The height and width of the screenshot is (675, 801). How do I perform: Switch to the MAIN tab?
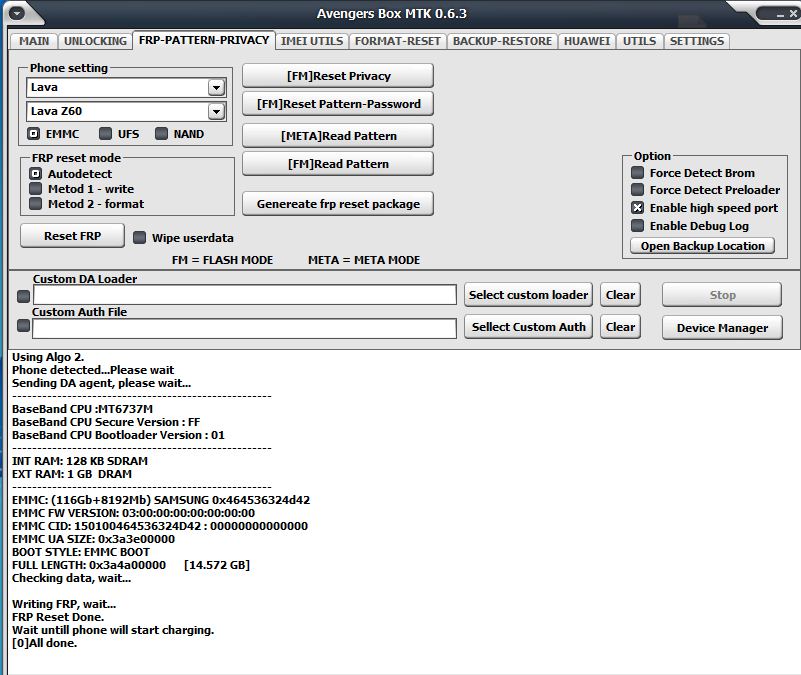click(x=34, y=41)
